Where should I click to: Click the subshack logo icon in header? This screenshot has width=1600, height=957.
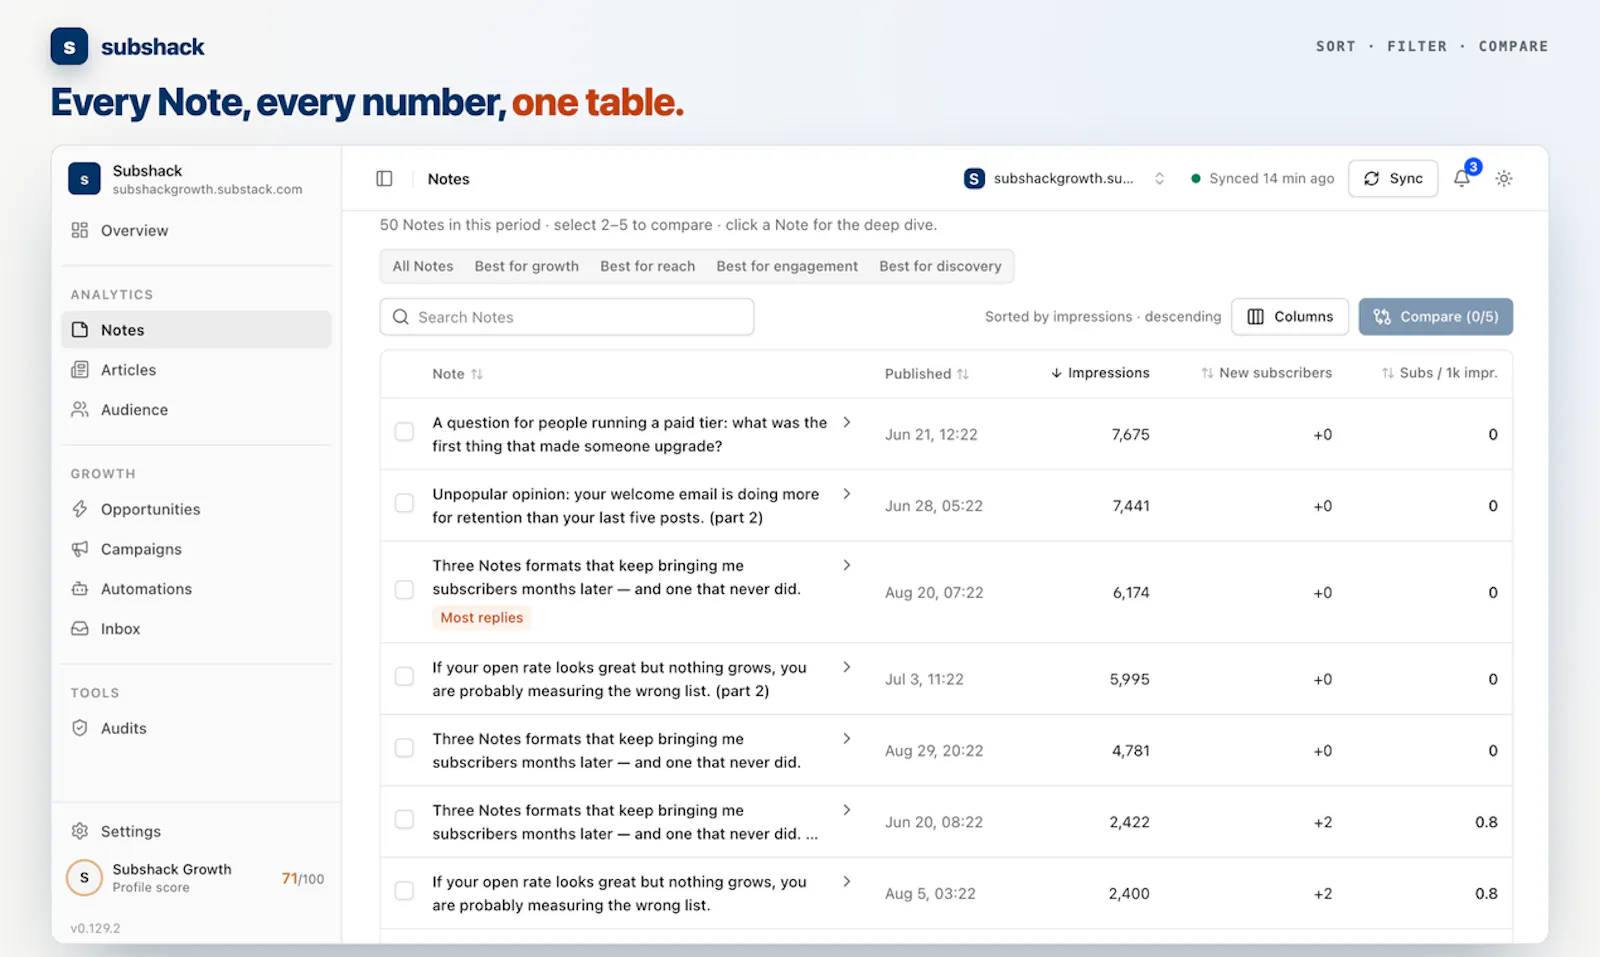(x=69, y=46)
